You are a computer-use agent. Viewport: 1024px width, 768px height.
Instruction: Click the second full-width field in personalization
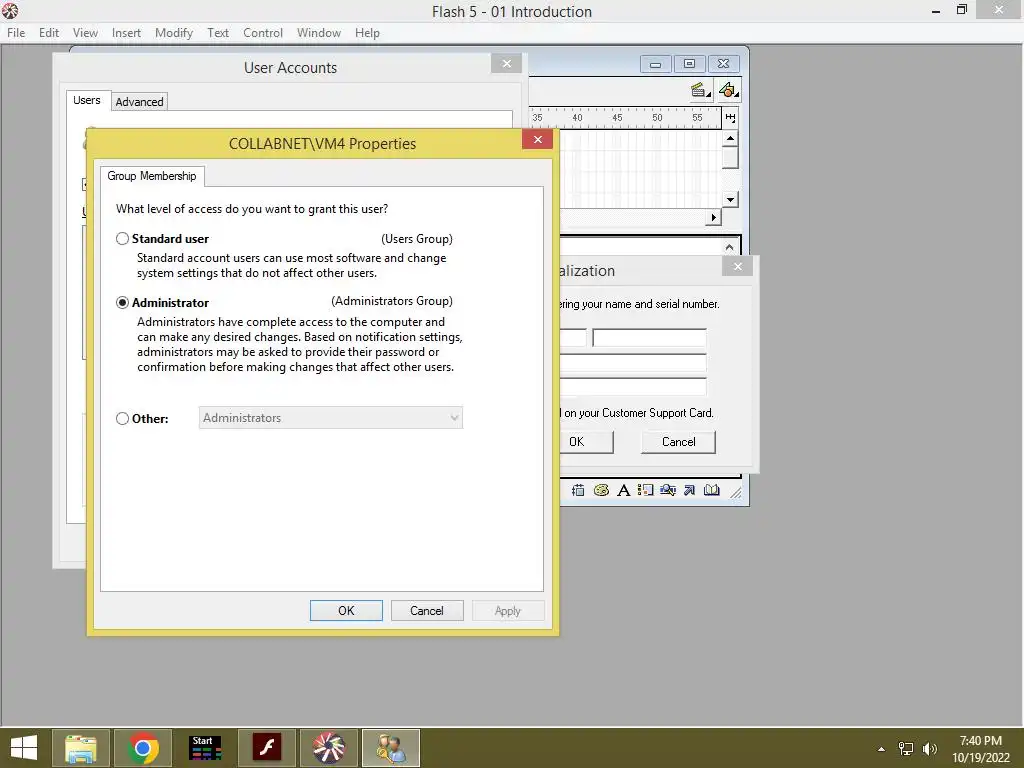[x=633, y=363]
